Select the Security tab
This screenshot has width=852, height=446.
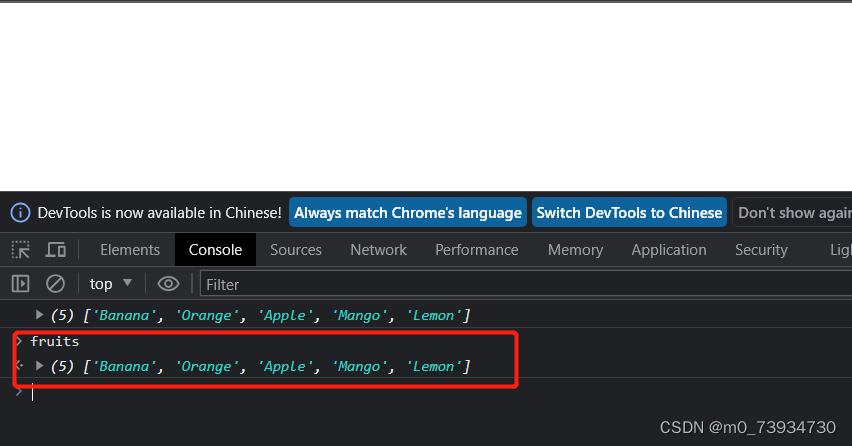[761, 250]
